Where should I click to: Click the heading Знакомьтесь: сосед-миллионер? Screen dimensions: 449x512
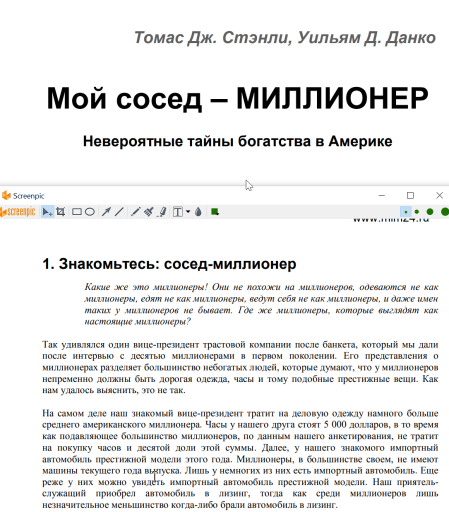click(x=169, y=264)
